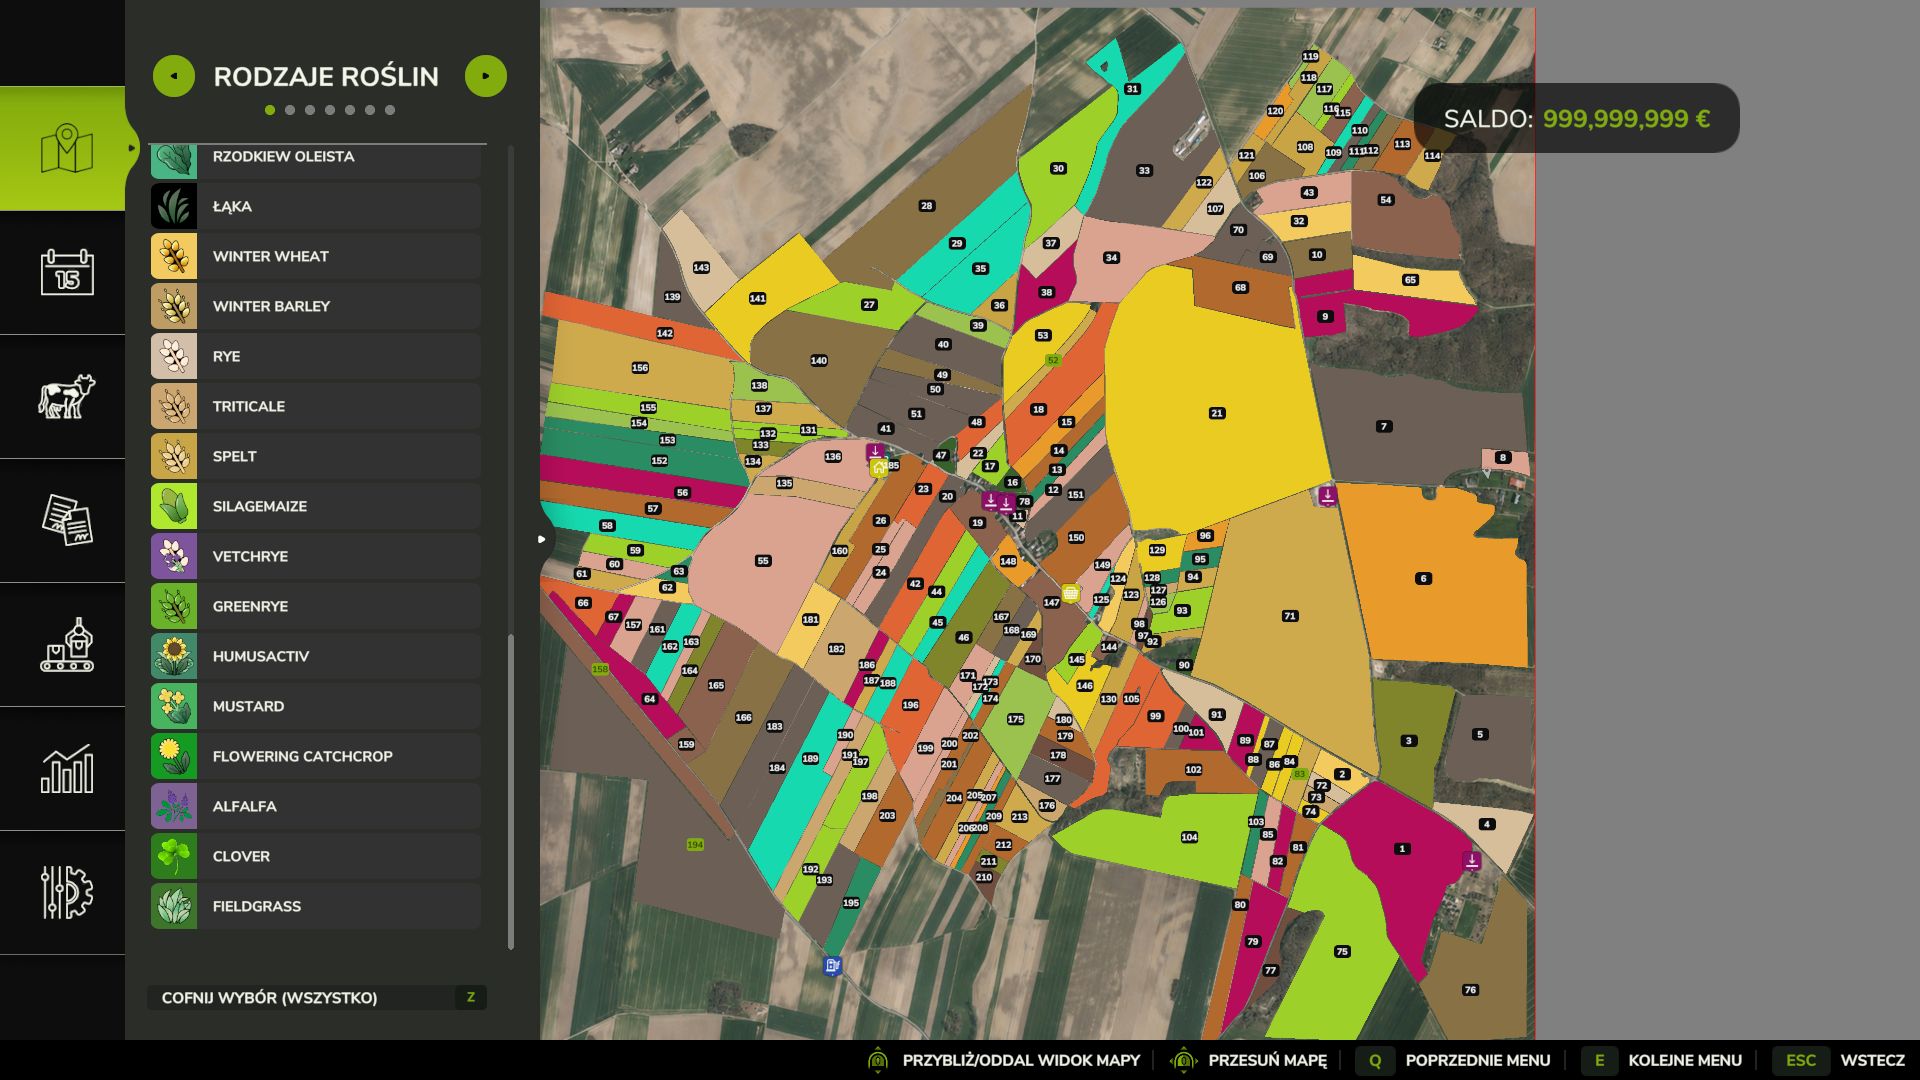Image resolution: width=1920 pixels, height=1080 pixels.
Task: Click the yellow farmhouse marker on map
Action: (879, 468)
